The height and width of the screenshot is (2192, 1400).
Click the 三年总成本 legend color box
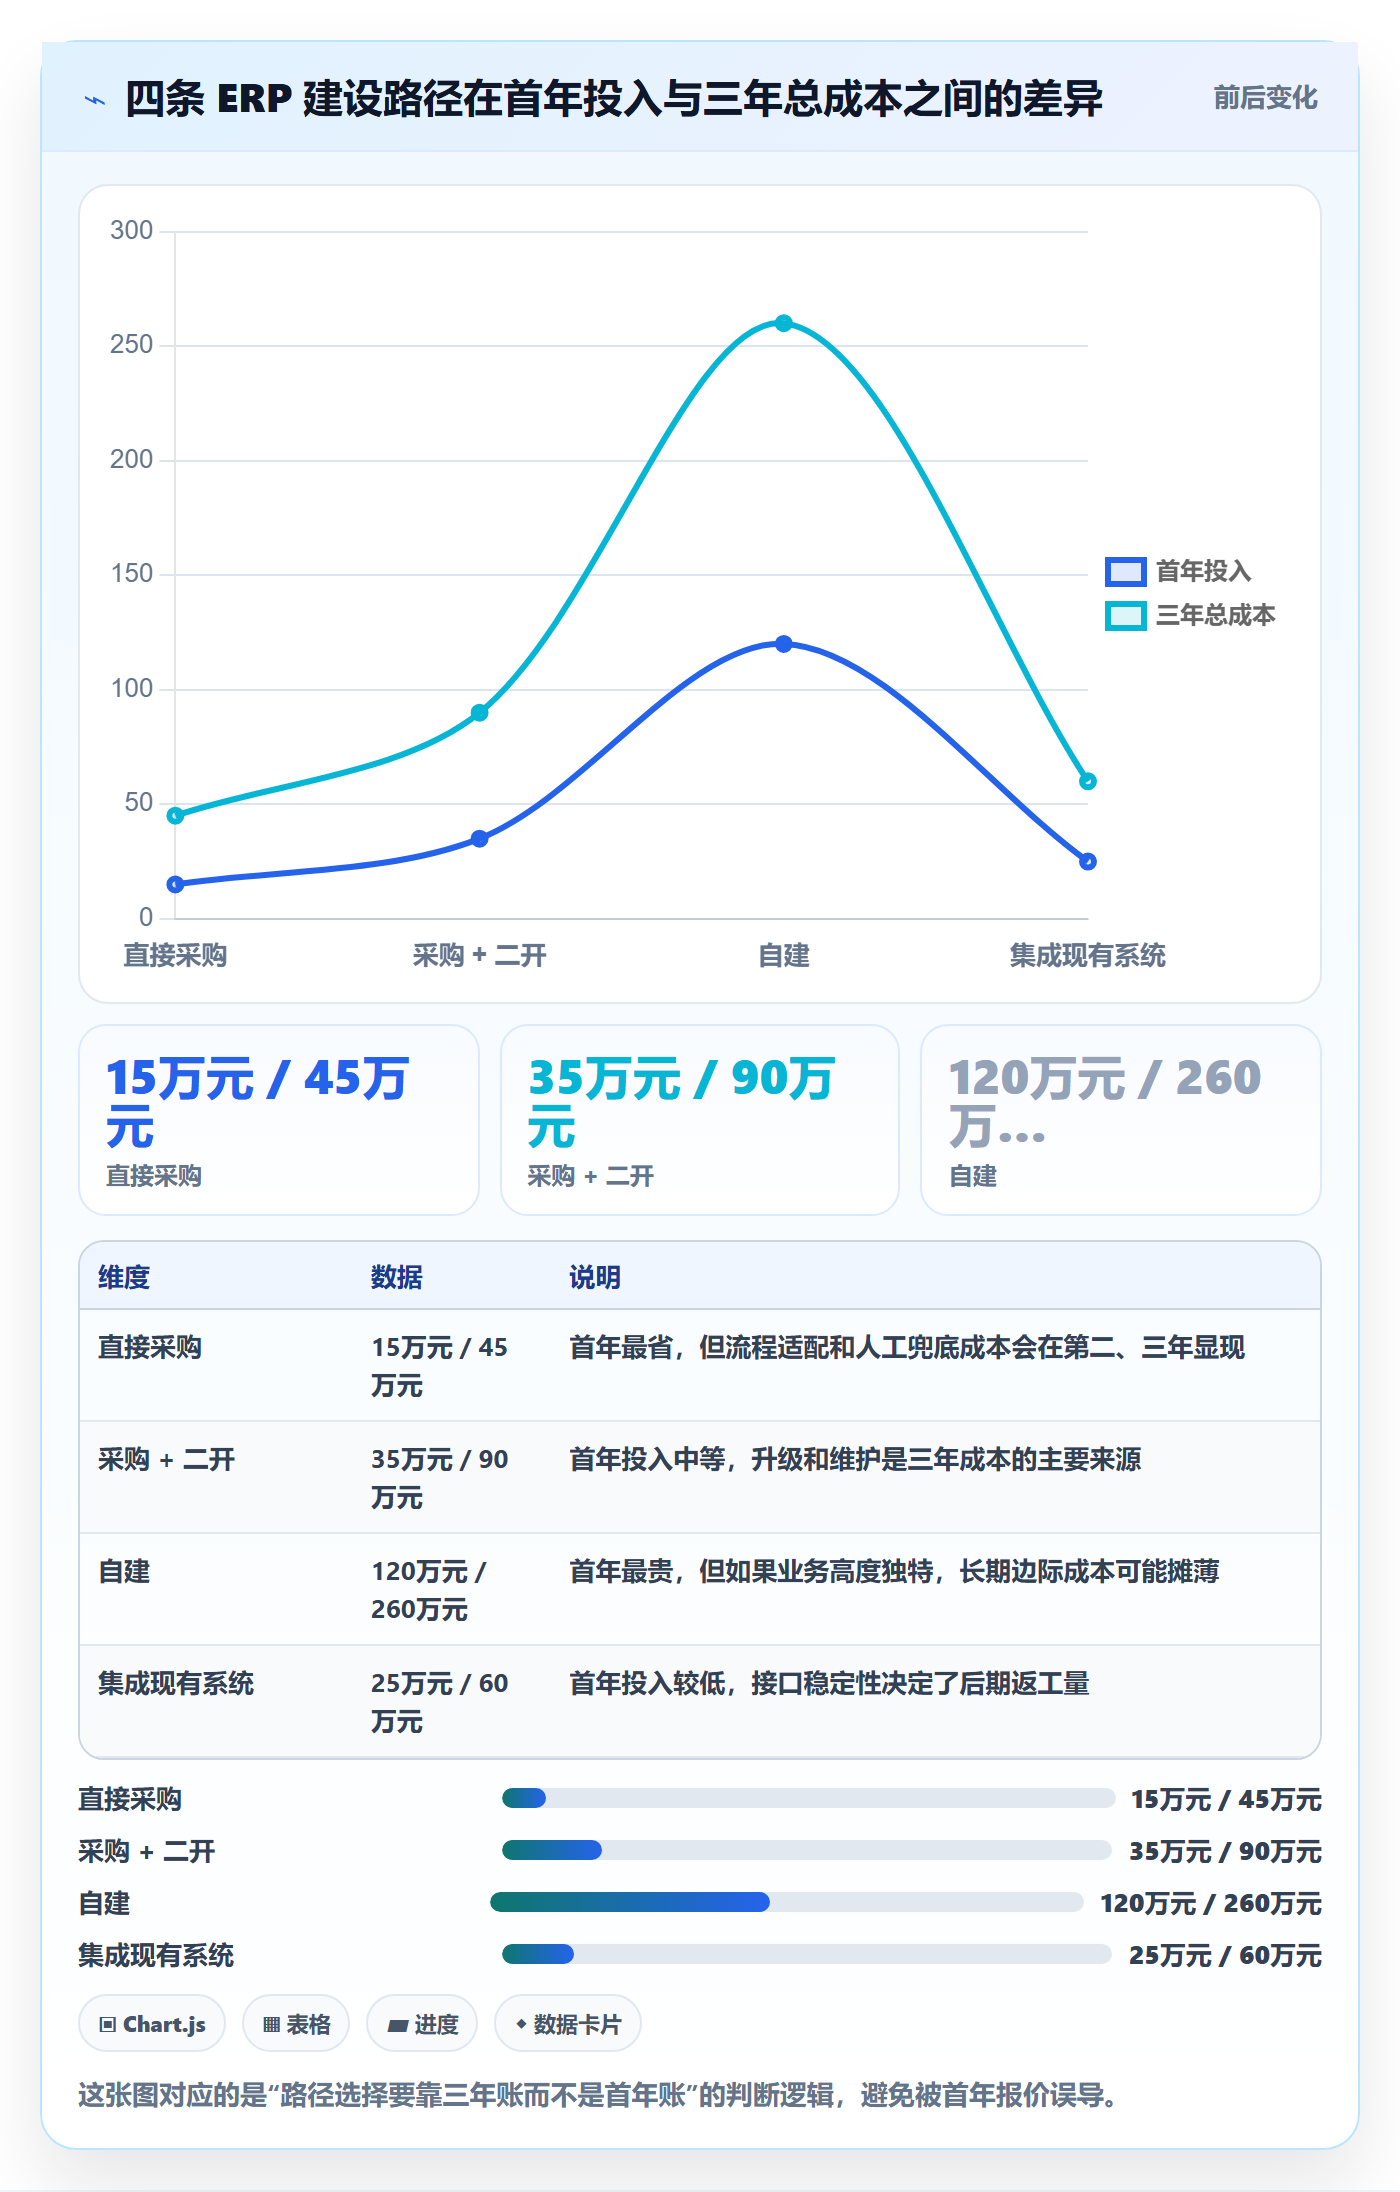click(1125, 615)
